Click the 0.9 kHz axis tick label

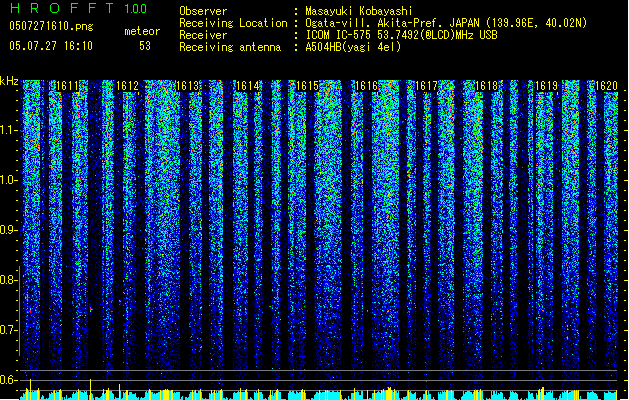(x=8, y=230)
